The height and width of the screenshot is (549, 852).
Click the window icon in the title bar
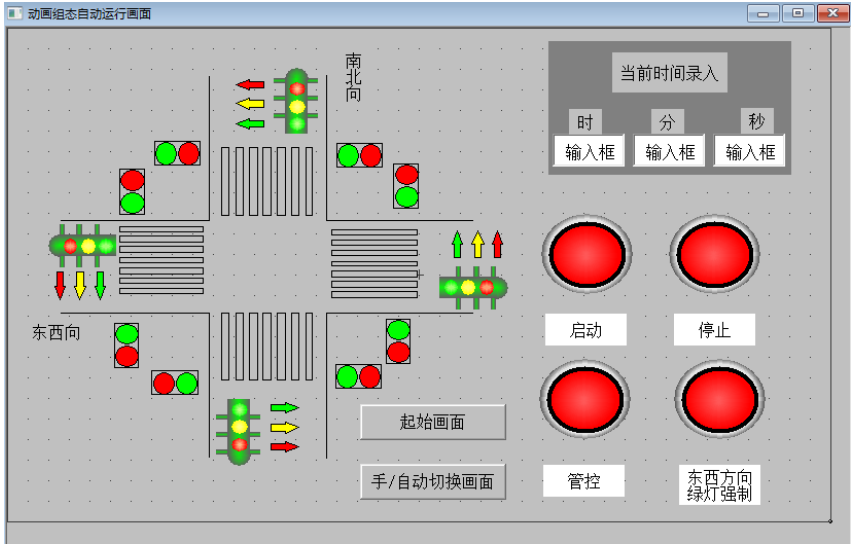pos(15,13)
